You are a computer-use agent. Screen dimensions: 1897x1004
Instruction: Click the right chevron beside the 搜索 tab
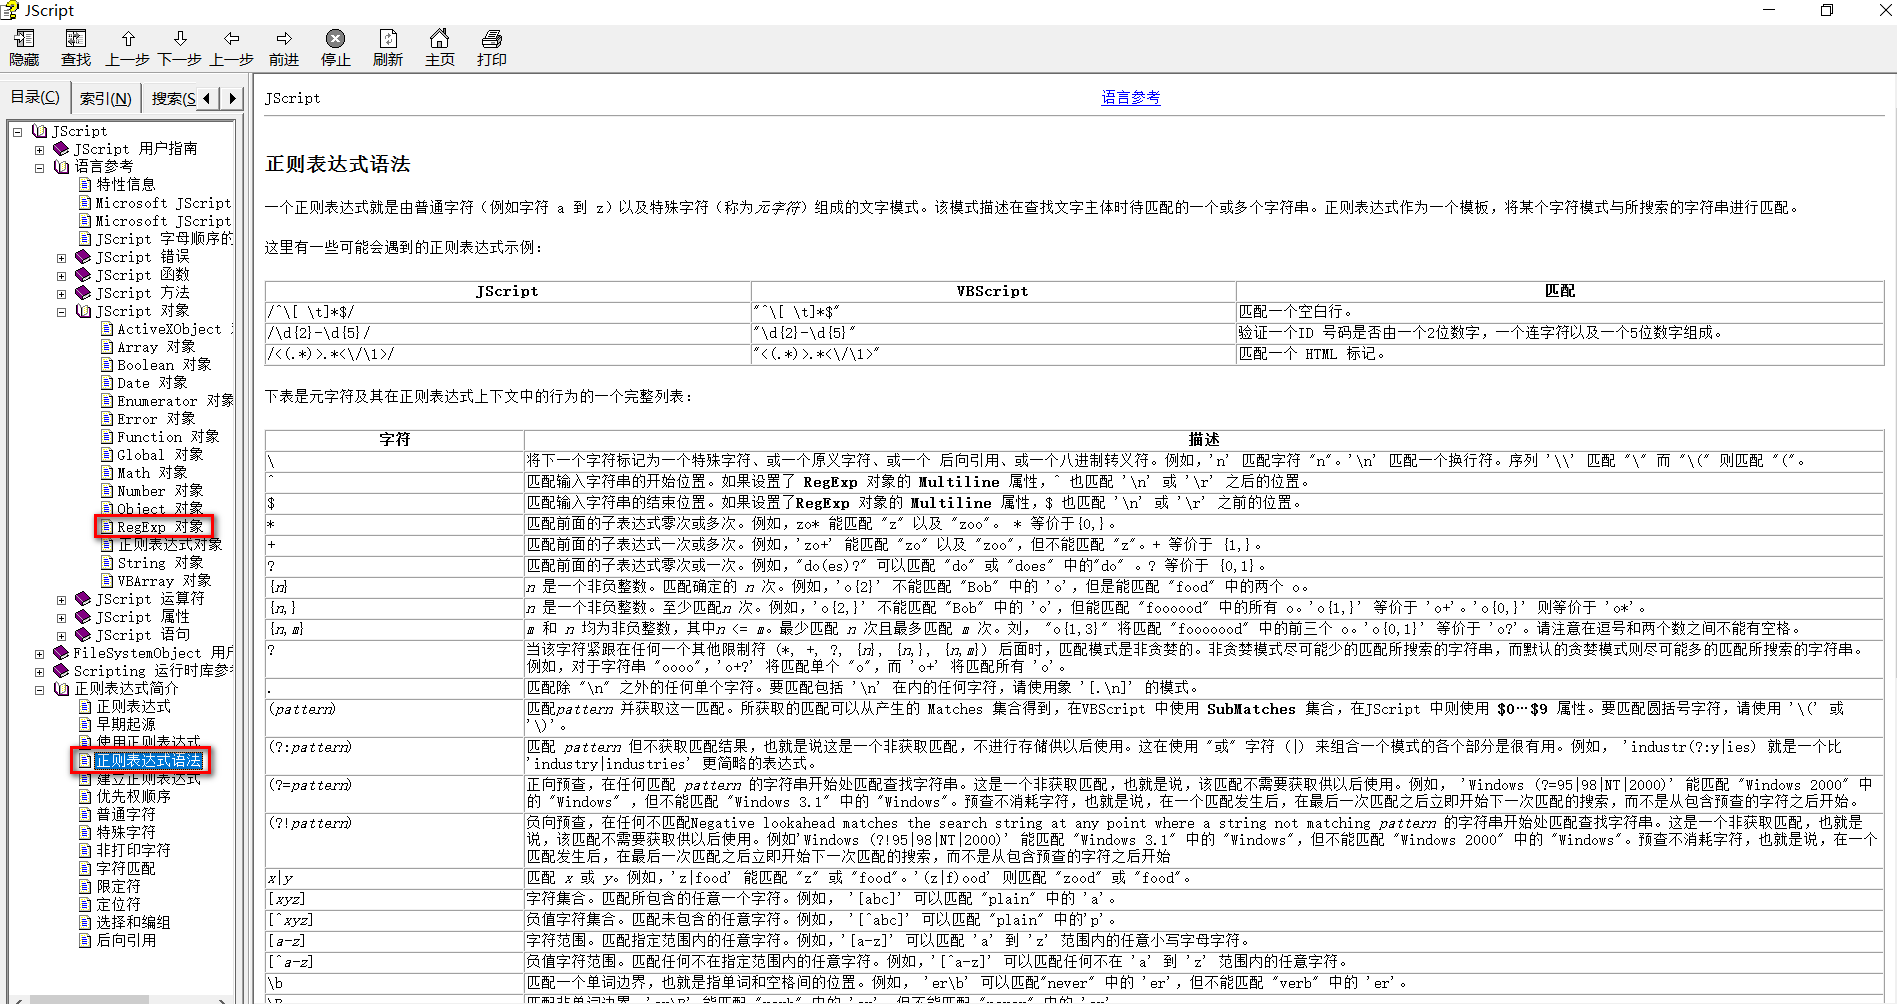click(x=232, y=98)
